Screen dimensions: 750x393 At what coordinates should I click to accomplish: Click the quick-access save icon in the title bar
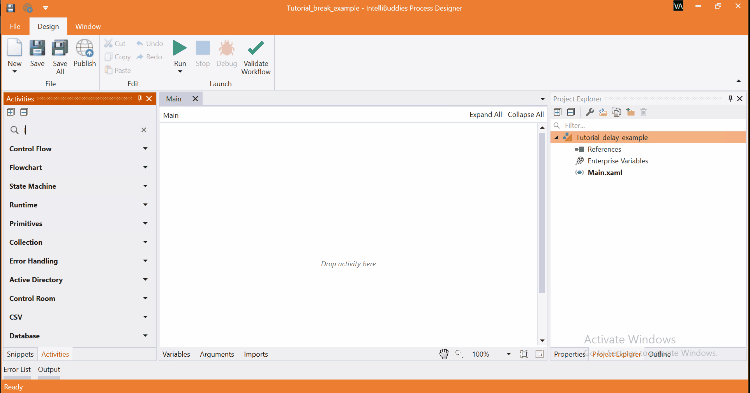pos(10,8)
